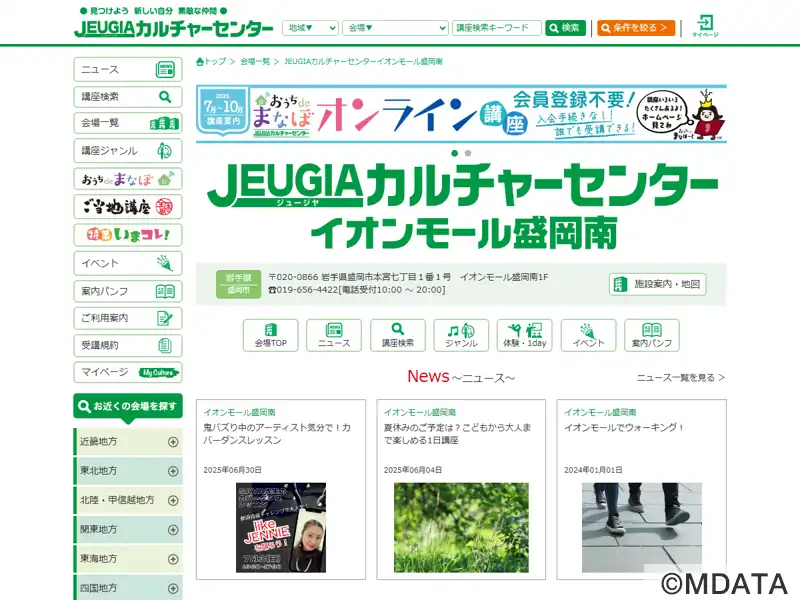Screen dimensions: 800x600
Task: Open the 会場 venue dropdown
Action: 395,28
